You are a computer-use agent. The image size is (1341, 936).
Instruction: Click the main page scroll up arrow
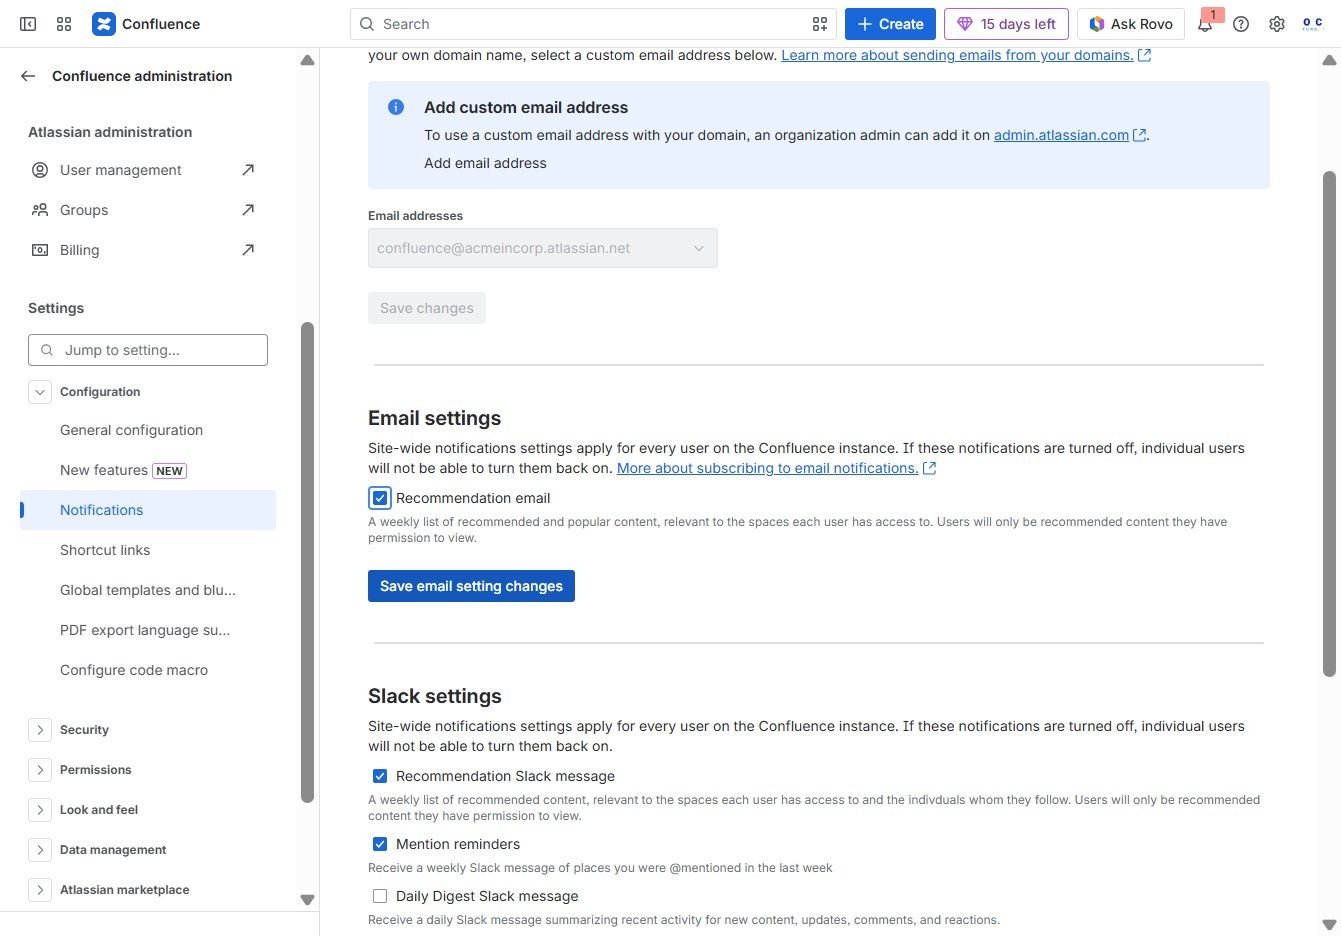pyautogui.click(x=1329, y=61)
